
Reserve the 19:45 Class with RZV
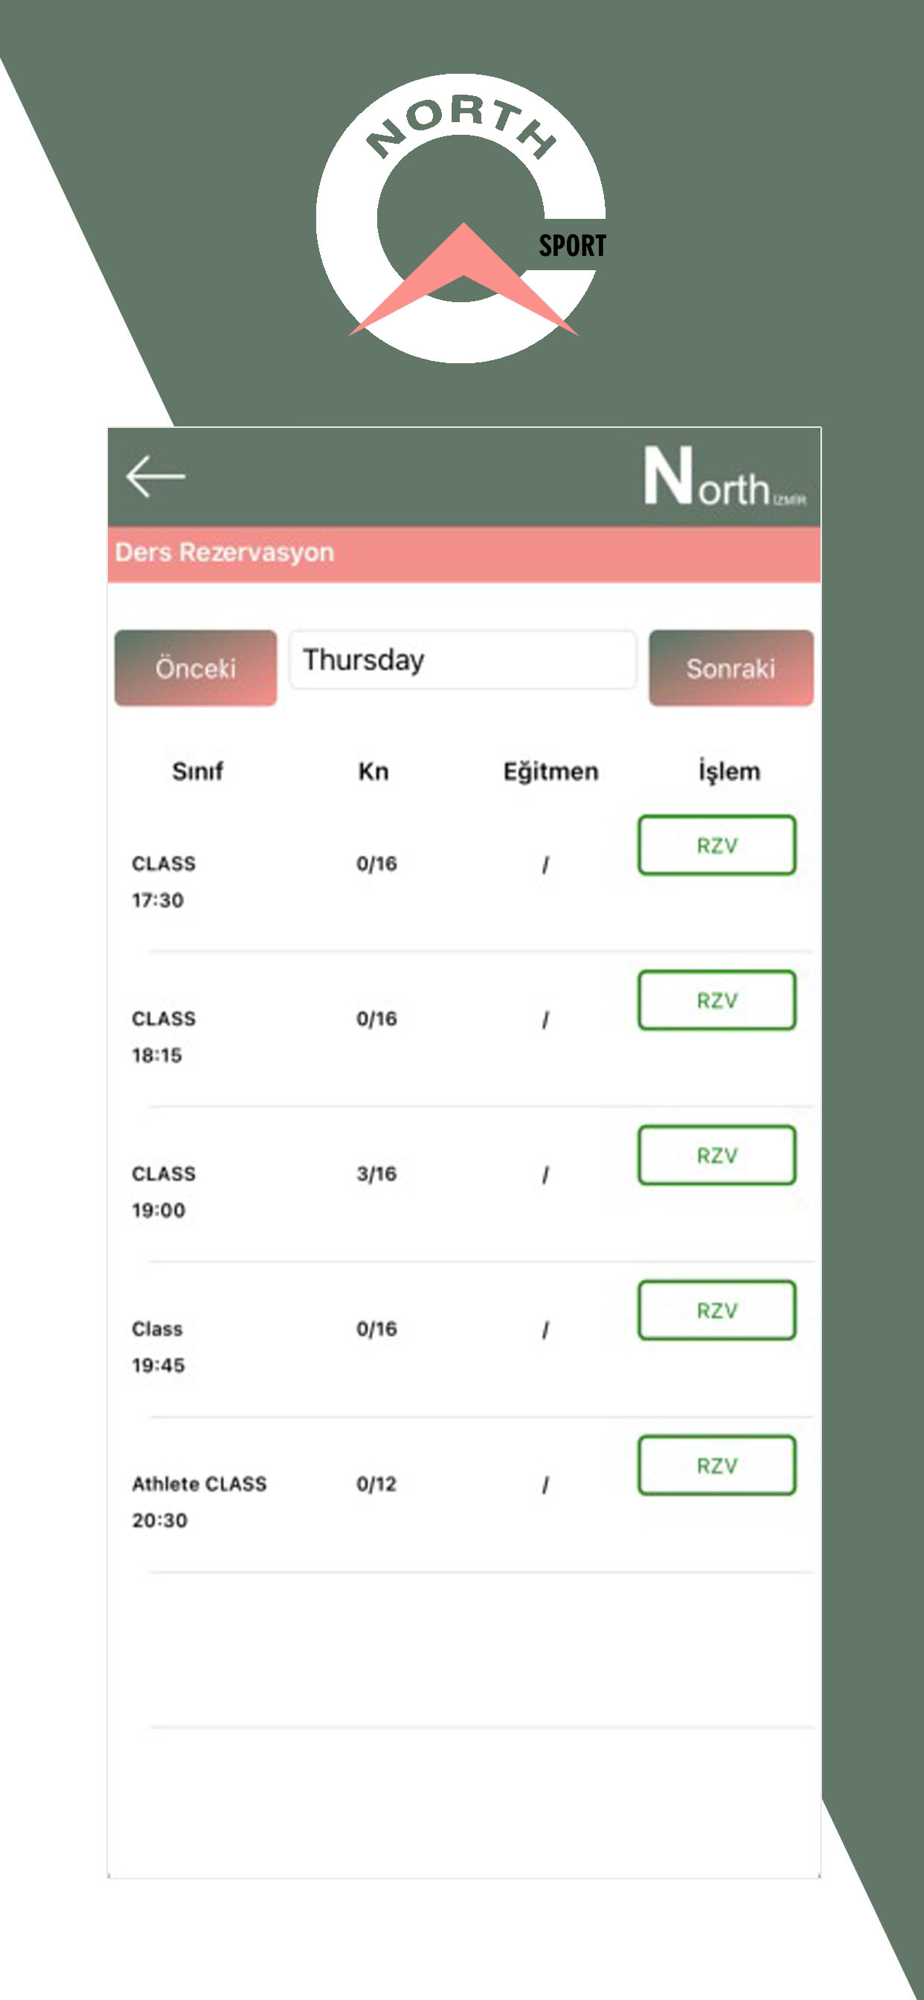tap(716, 1311)
